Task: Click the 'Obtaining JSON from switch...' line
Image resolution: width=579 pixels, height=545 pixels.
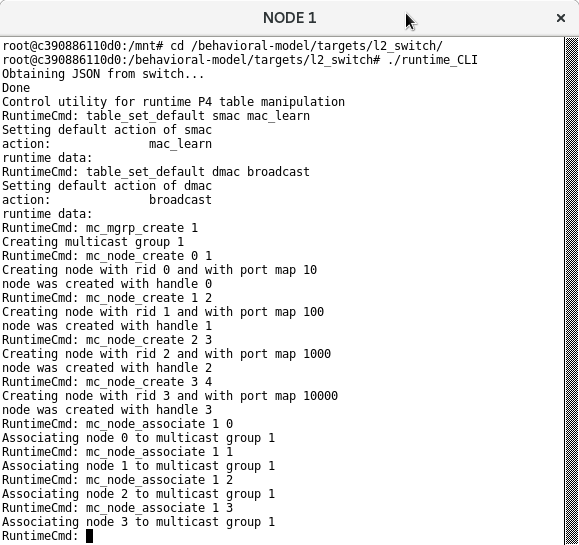Action: pyautogui.click(x=103, y=74)
